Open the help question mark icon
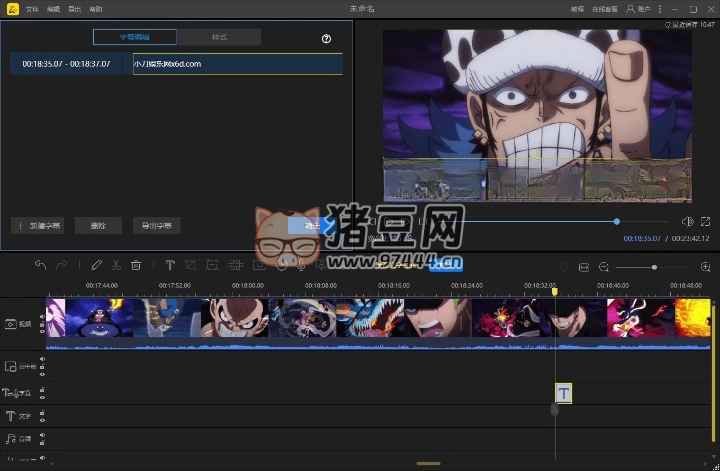 pos(326,39)
